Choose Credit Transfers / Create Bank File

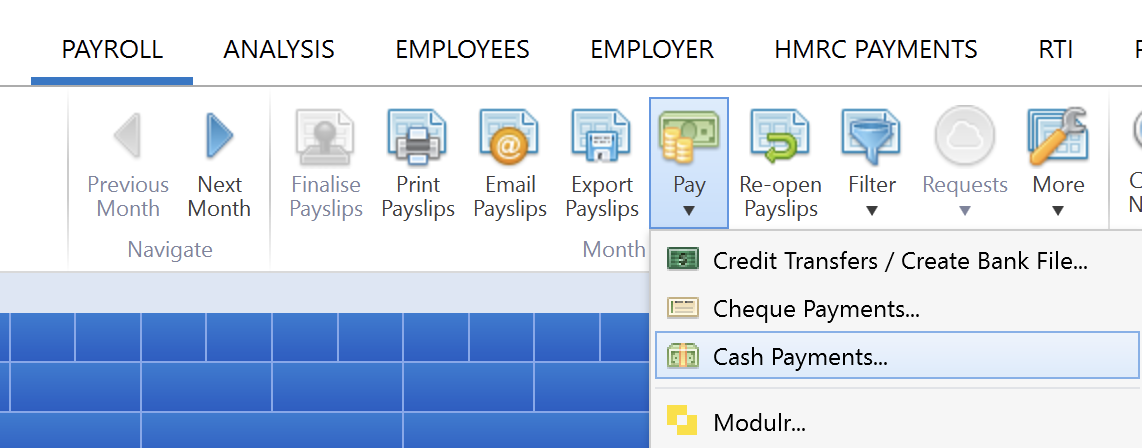coord(897,261)
